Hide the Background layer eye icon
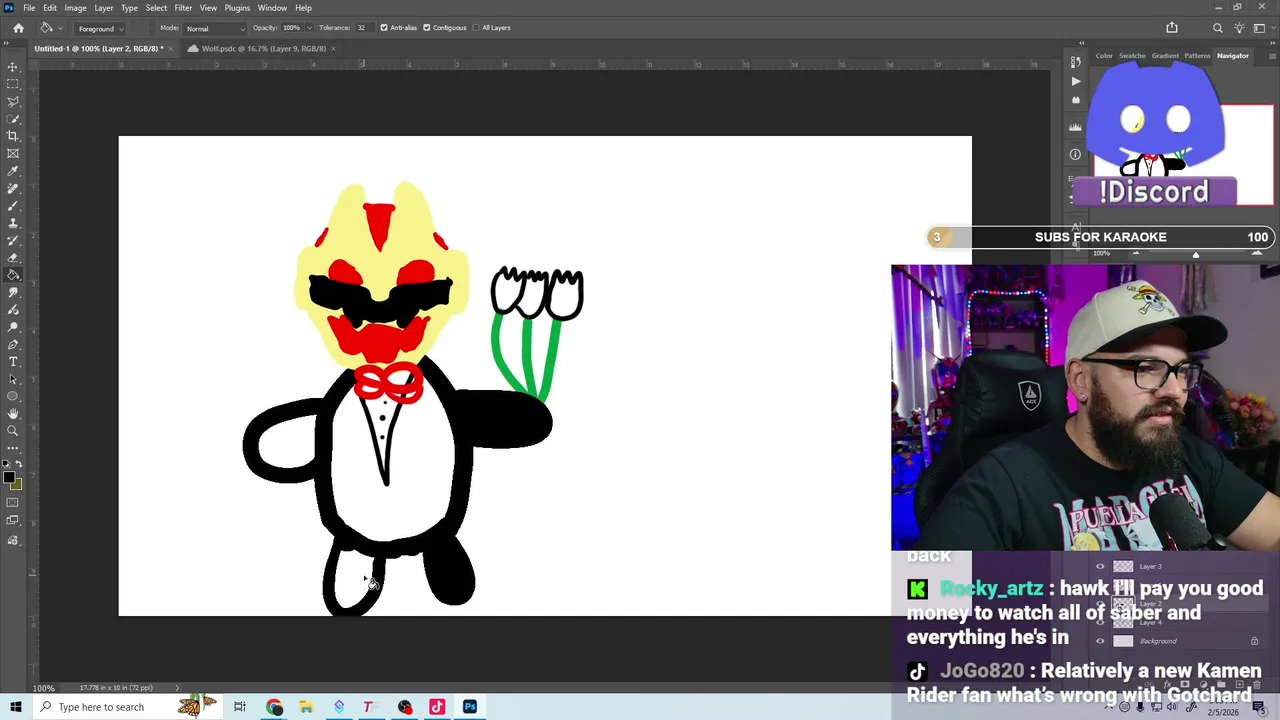Viewport: 1280px width, 720px height. (1100, 641)
